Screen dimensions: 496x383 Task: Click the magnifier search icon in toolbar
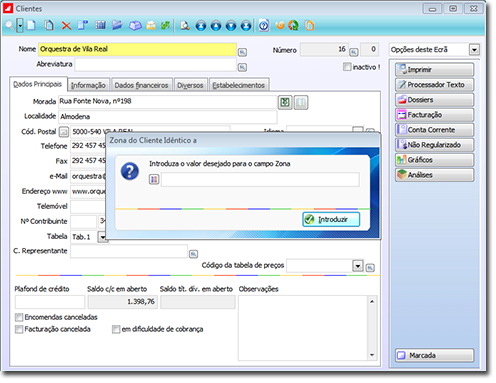9,25
